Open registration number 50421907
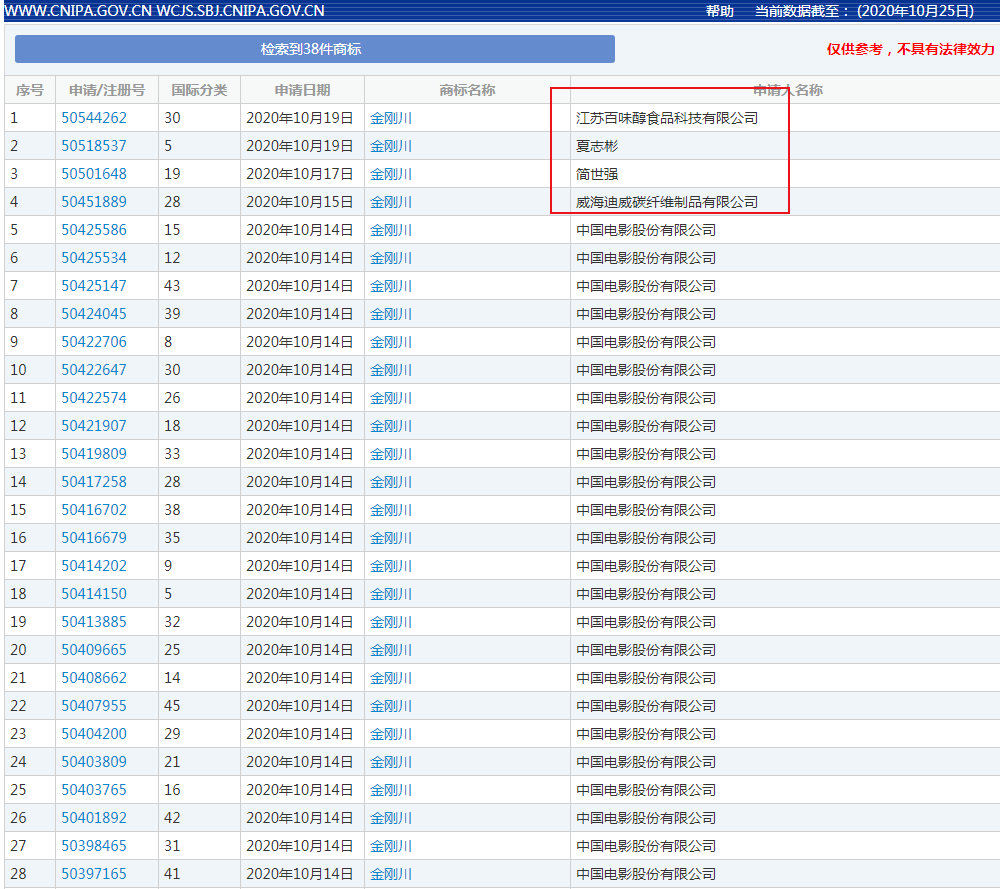This screenshot has width=1000, height=889. [94, 426]
